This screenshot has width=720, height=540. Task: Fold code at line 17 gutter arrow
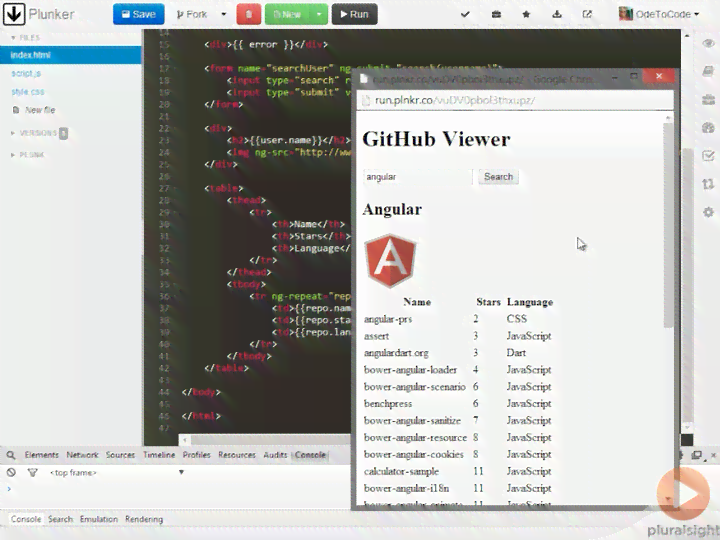(x=175, y=68)
